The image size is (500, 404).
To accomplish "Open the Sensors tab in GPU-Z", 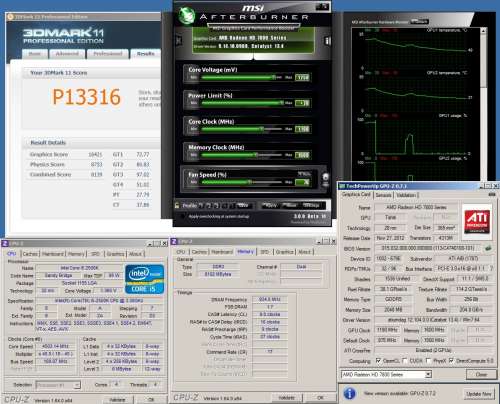I will coord(383,195).
